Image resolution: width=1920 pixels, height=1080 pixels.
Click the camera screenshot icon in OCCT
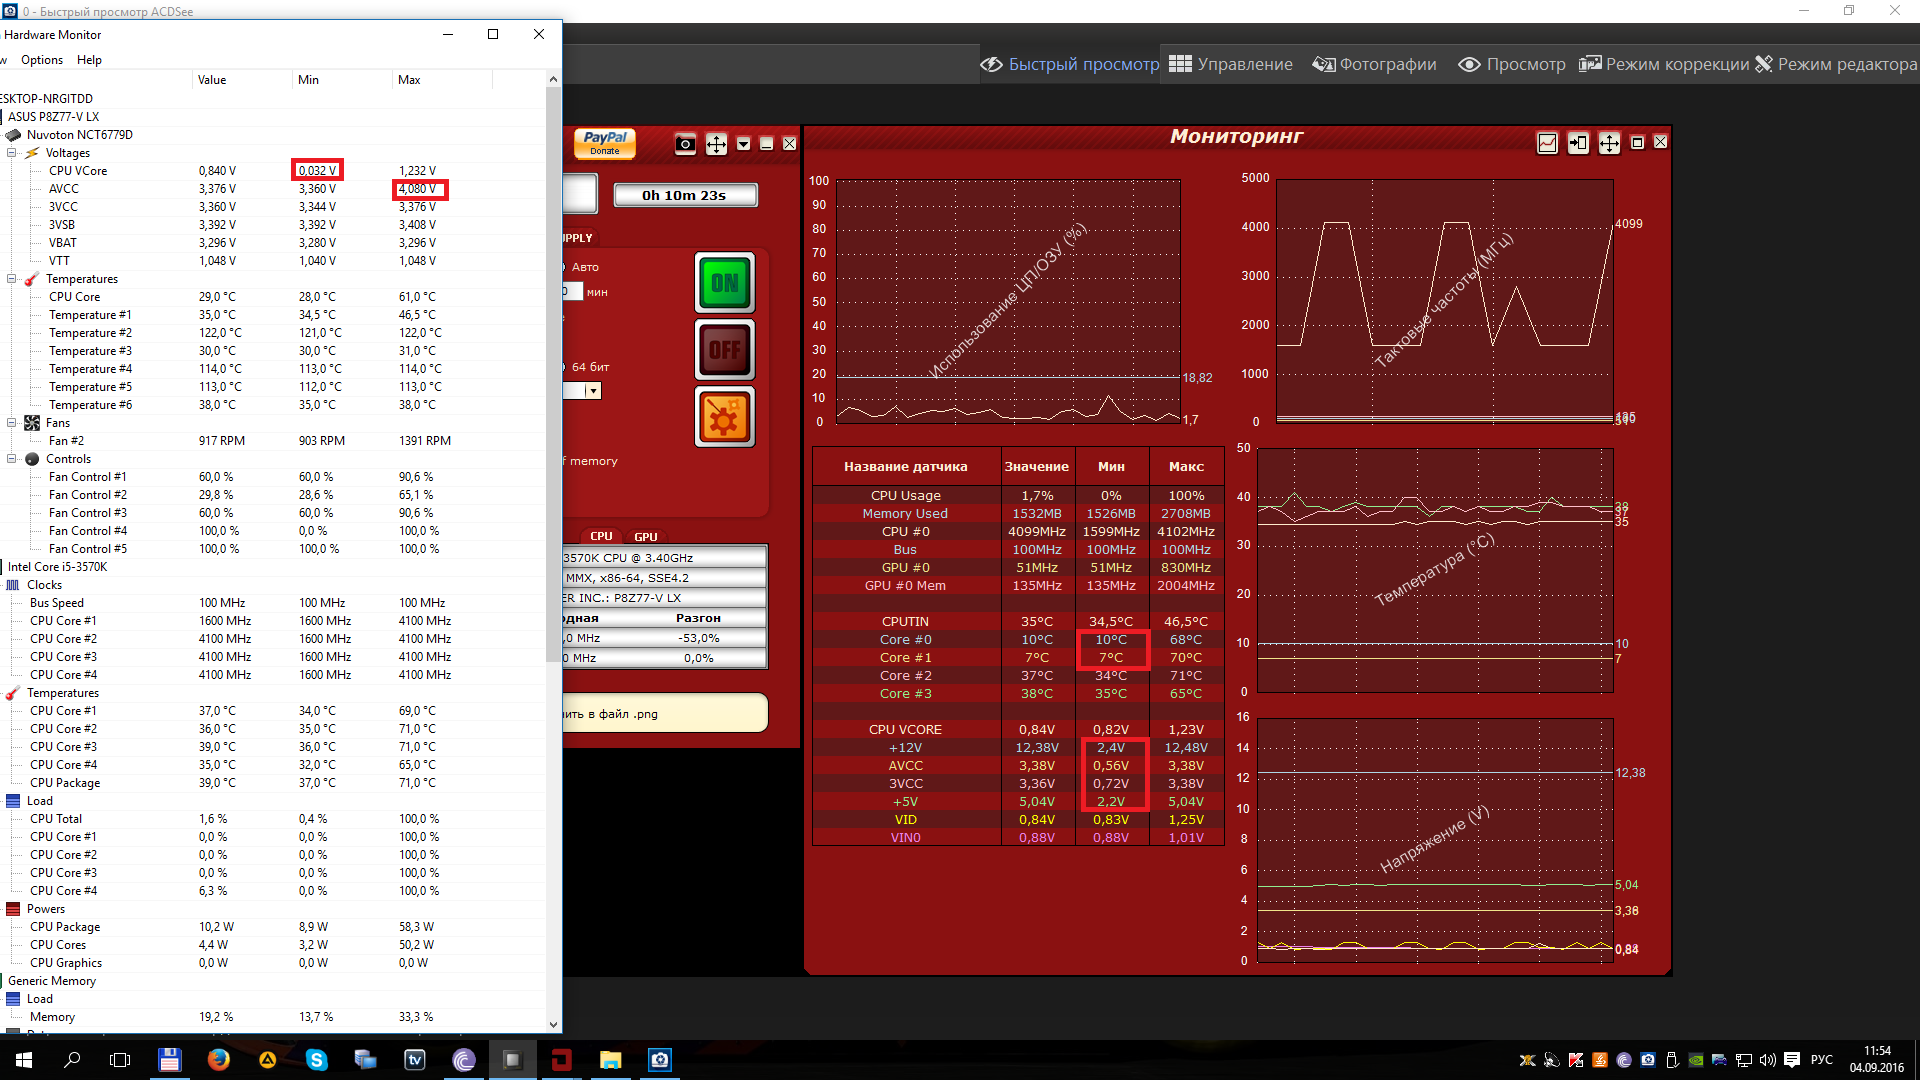[685, 144]
